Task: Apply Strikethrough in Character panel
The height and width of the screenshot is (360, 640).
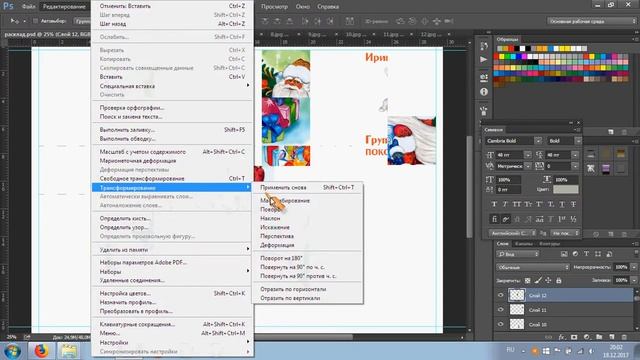Action: [x=573, y=204]
